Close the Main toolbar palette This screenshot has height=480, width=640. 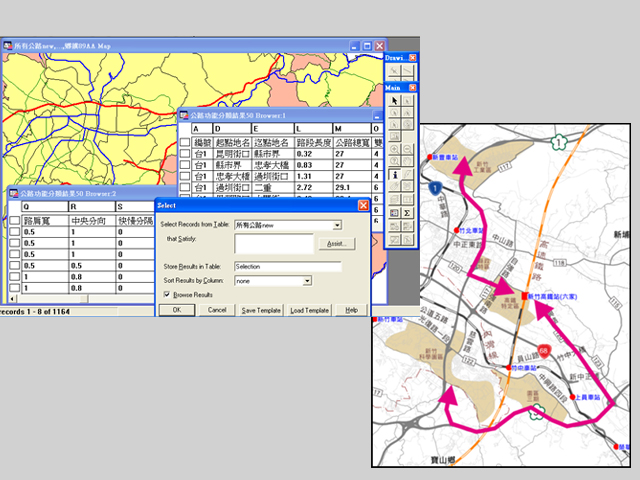413,88
